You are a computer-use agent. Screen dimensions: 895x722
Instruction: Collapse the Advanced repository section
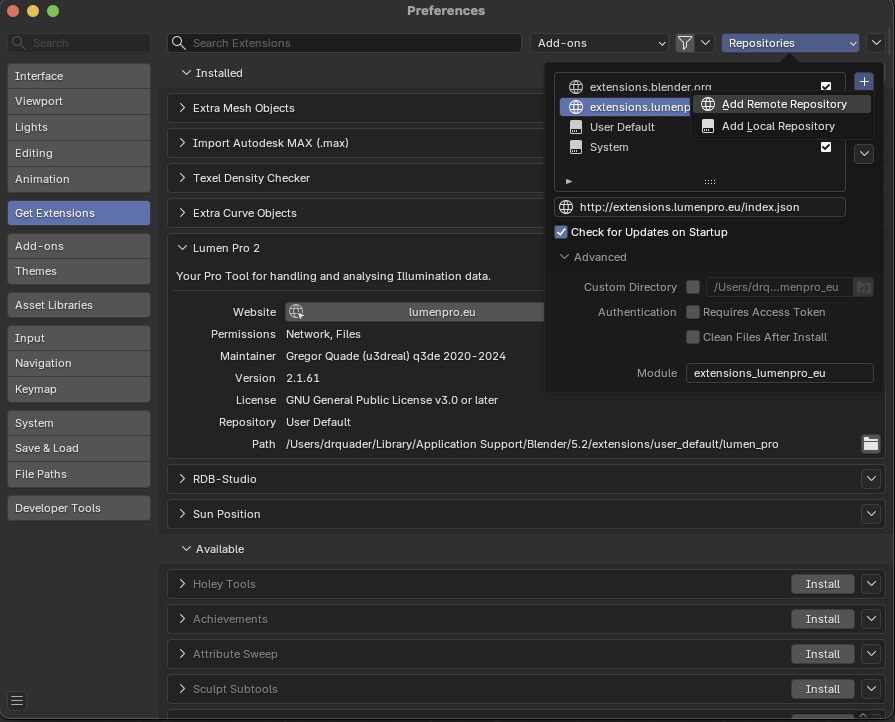tap(564, 257)
